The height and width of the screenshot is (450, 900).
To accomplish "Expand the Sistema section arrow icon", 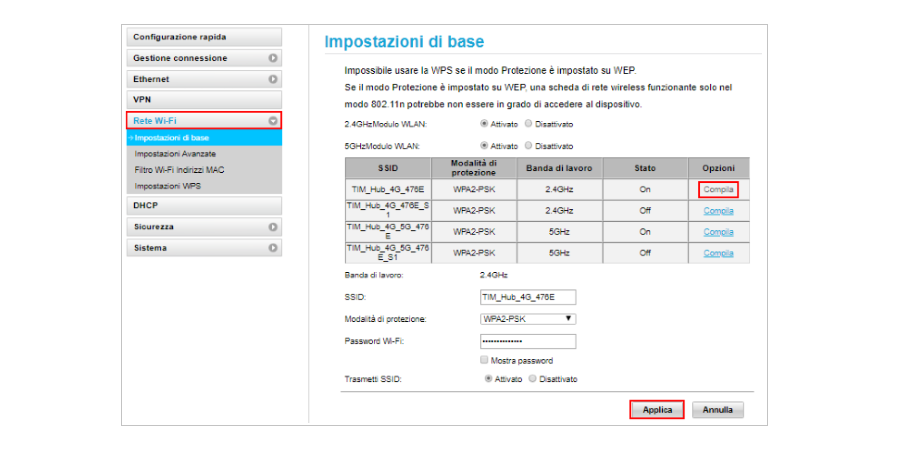I will click(x=273, y=248).
